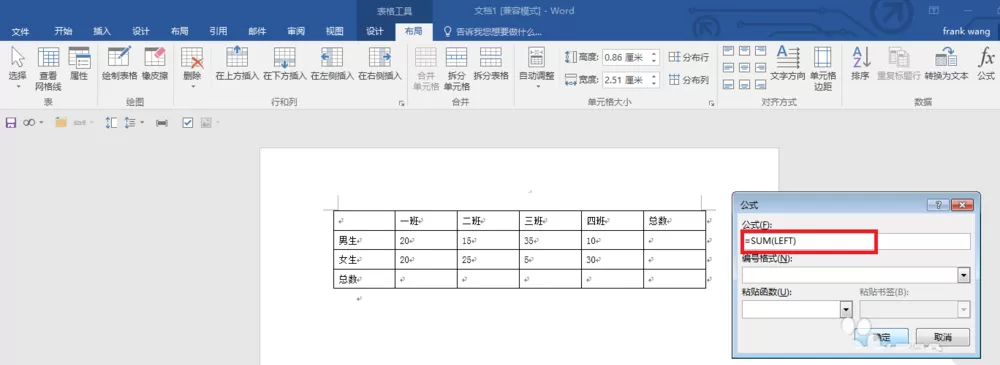Switch to the Home (开始) tab
This screenshot has width=1000, height=365.
click(x=63, y=31)
